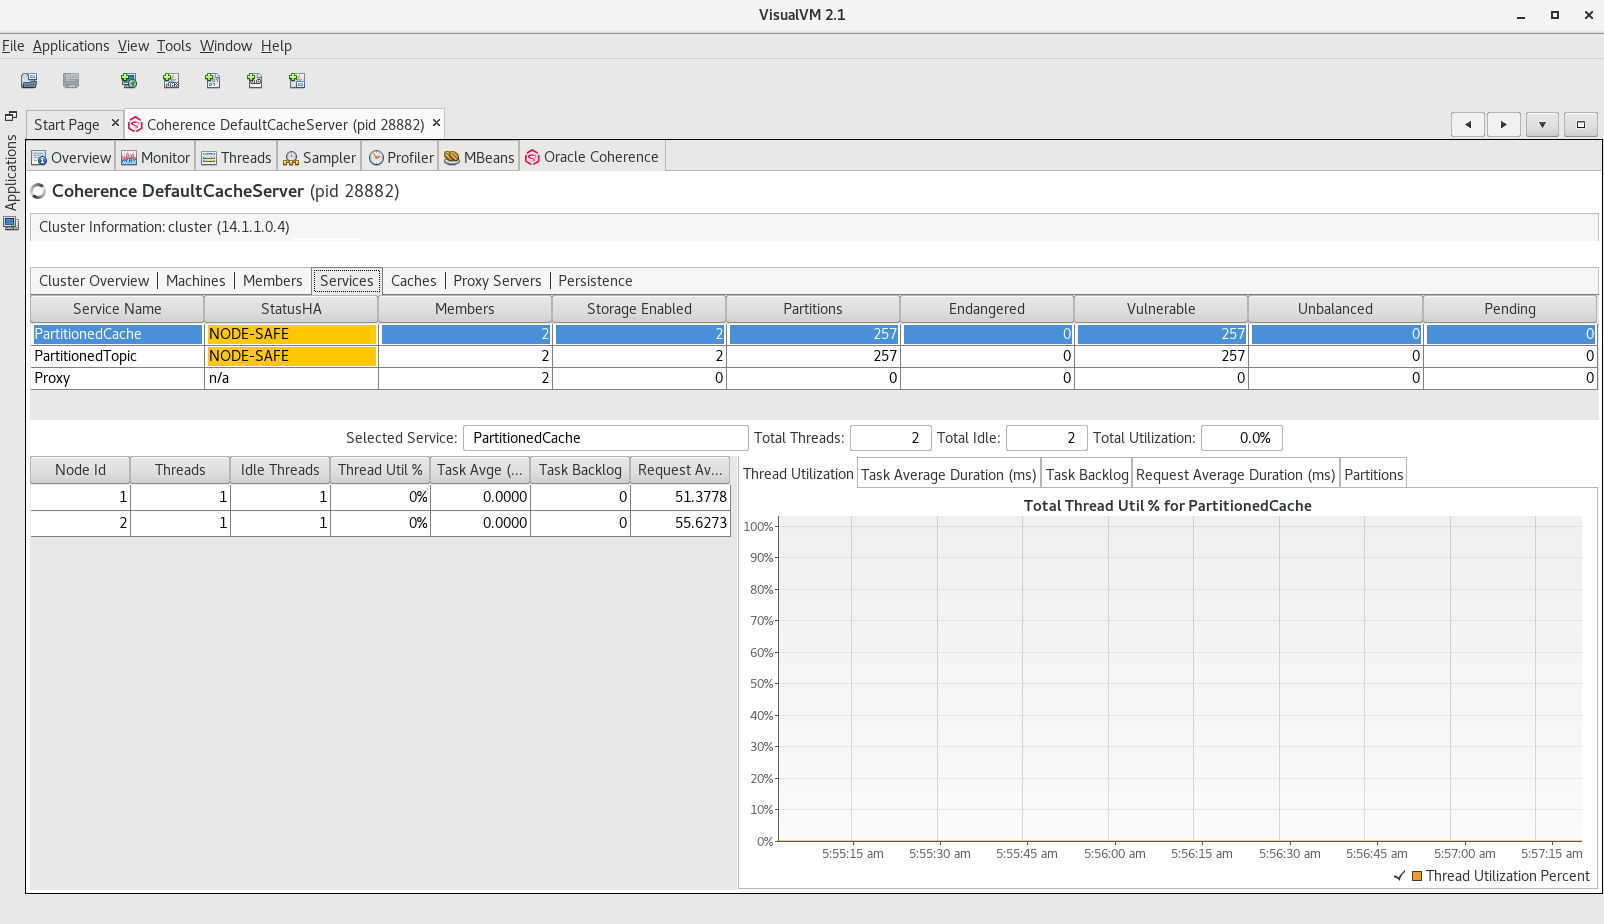This screenshot has width=1604, height=924.
Task: Switch to the Threads tab
Action: click(236, 158)
